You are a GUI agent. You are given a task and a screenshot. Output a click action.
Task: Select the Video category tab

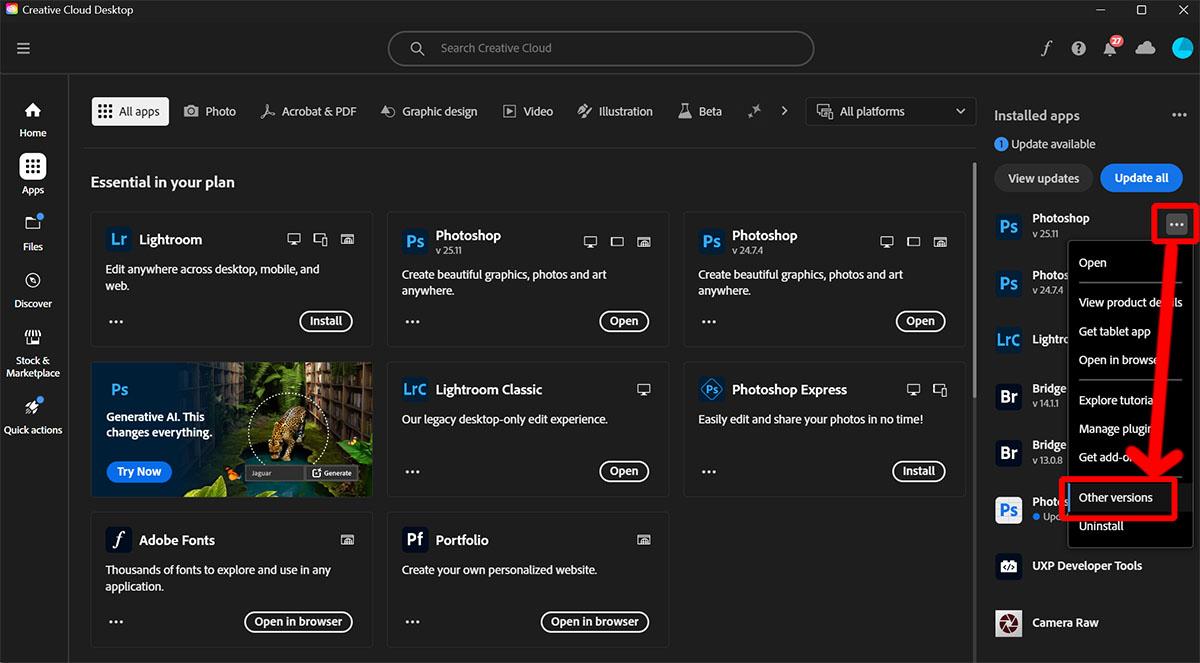pyautogui.click(x=527, y=111)
